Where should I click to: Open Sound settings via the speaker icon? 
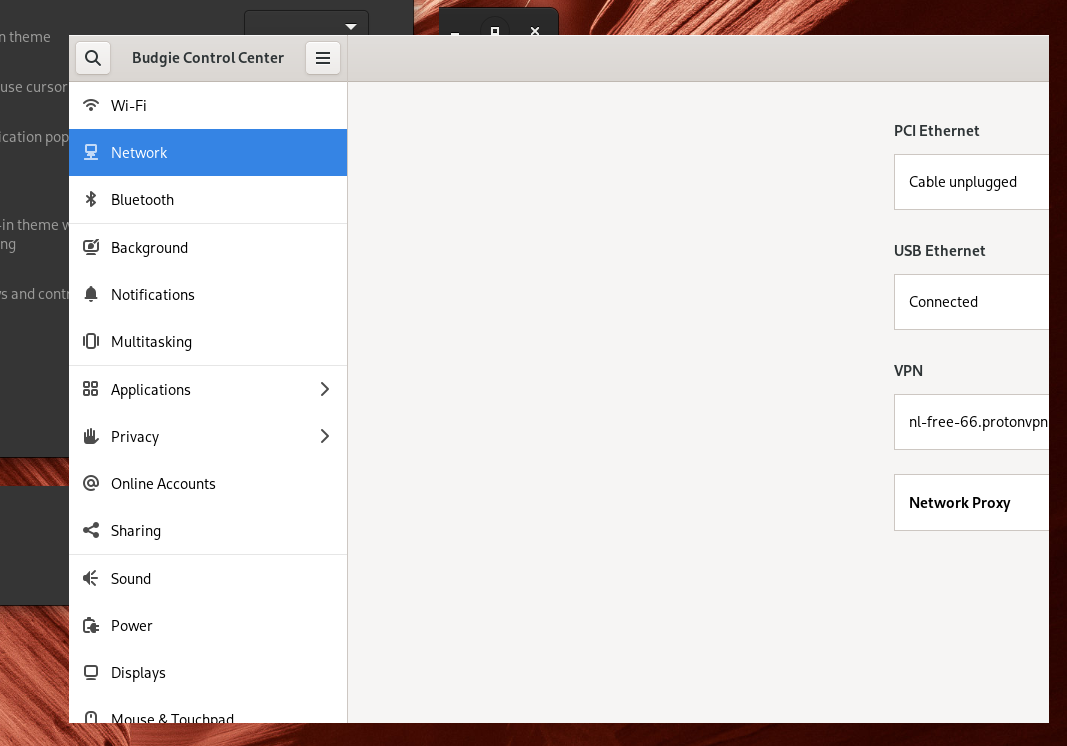coord(91,578)
